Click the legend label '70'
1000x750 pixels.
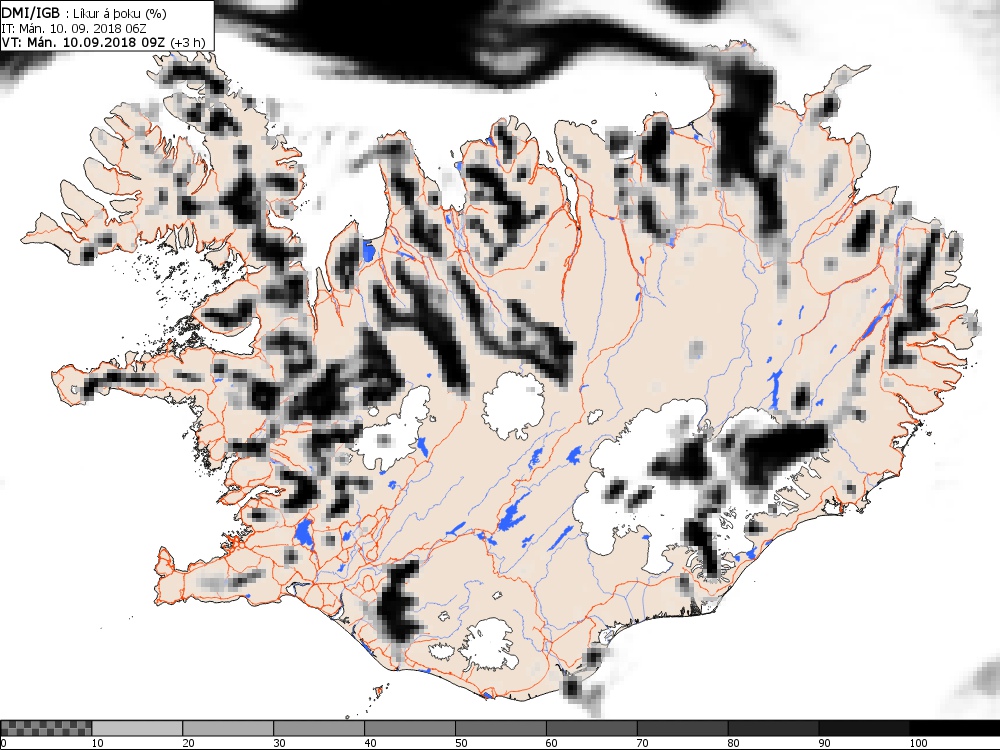tap(643, 743)
